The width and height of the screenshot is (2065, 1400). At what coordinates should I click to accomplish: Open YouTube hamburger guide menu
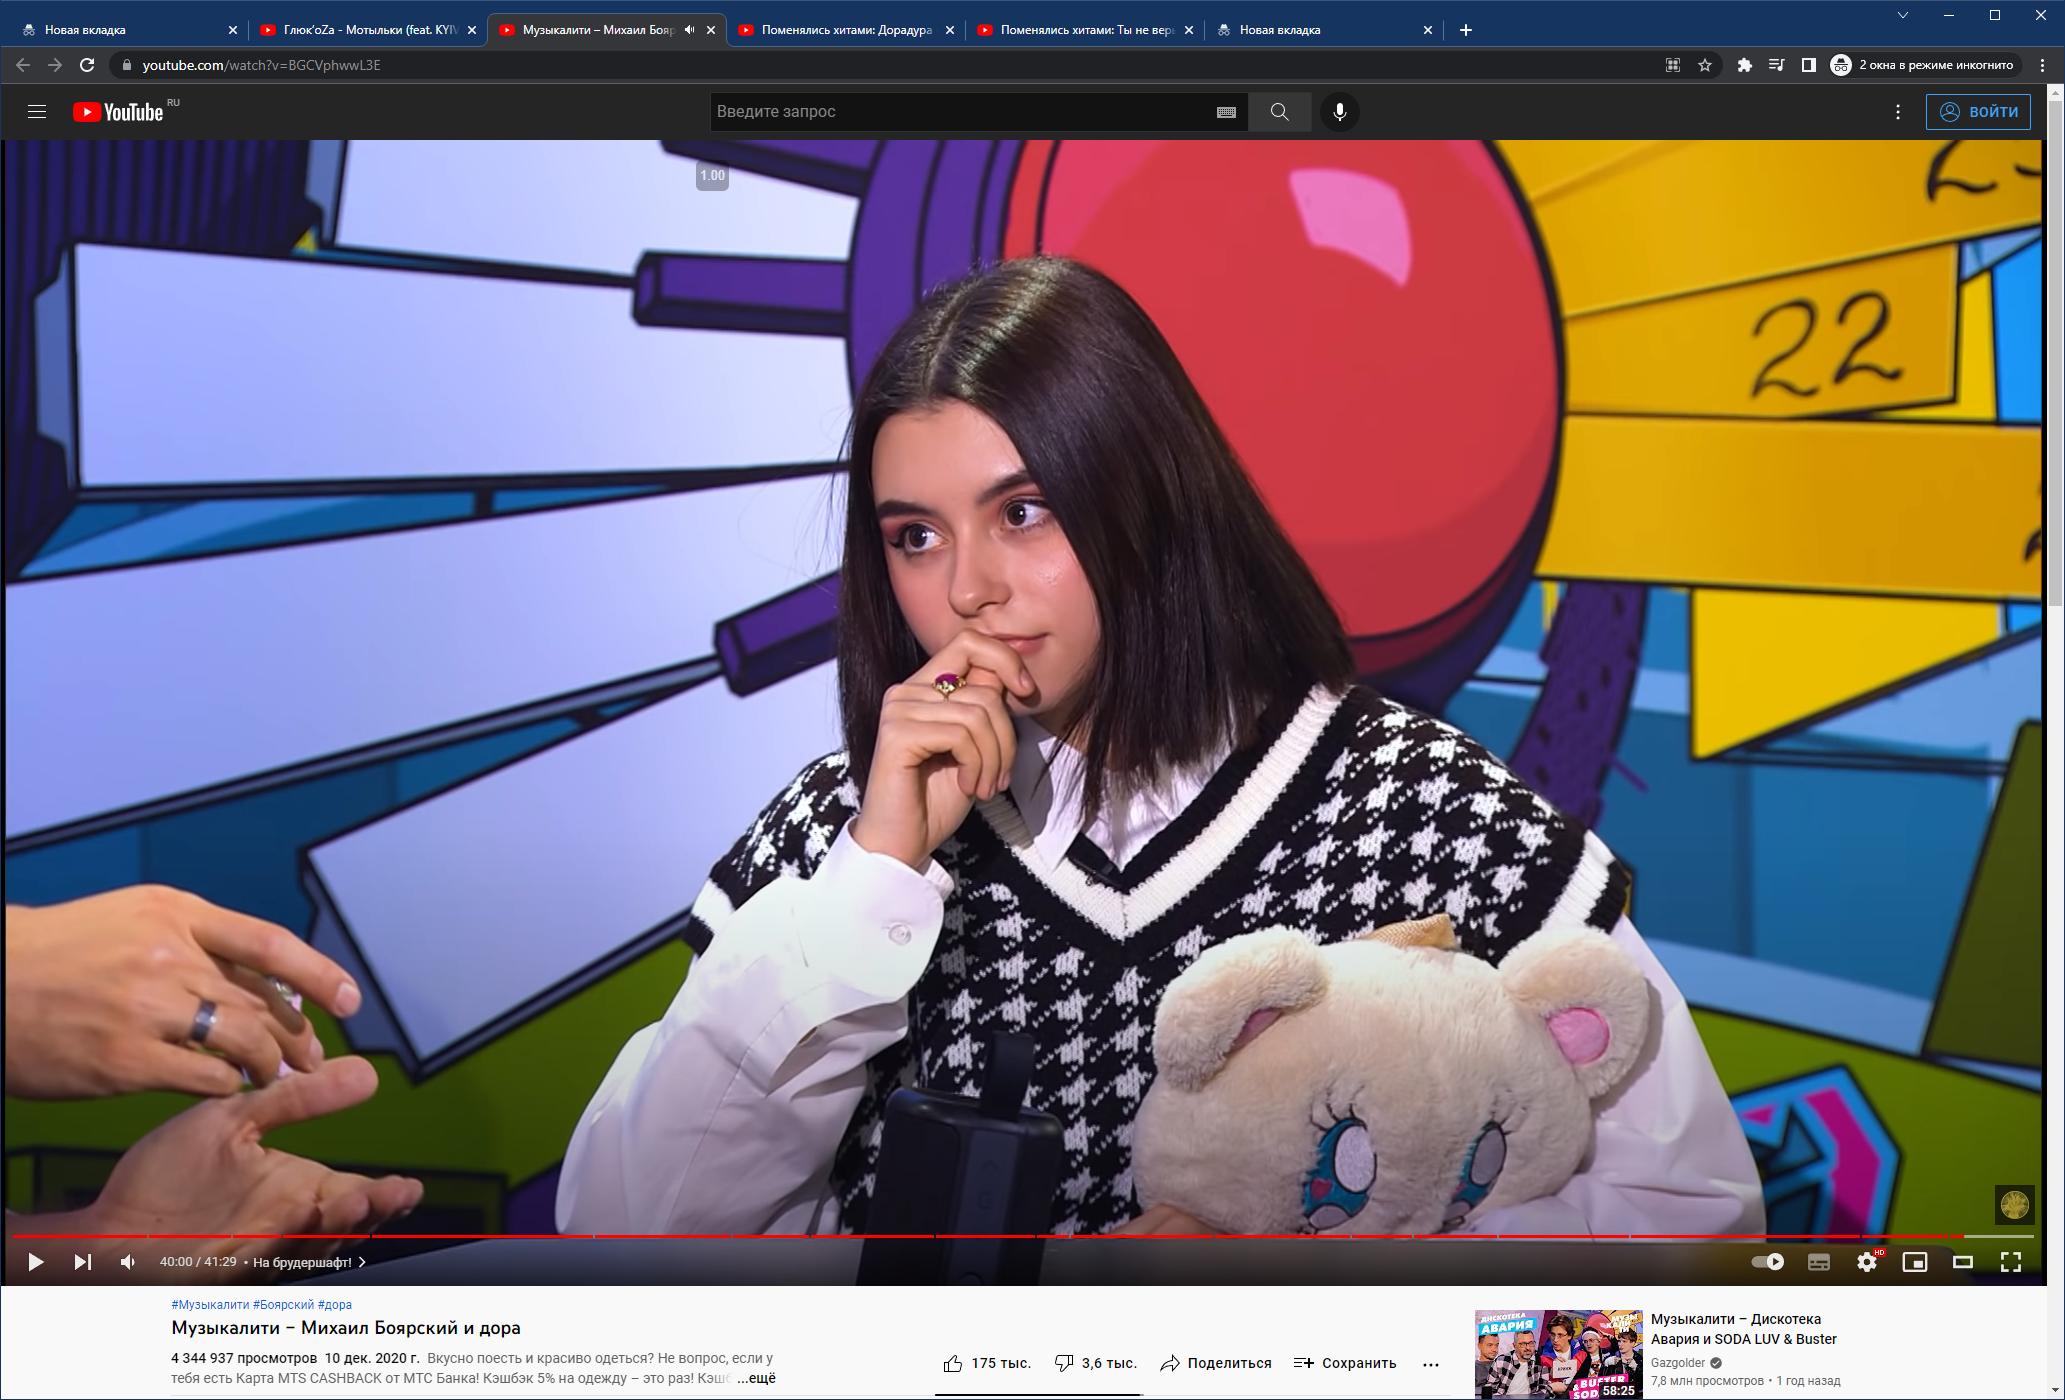click(x=37, y=112)
